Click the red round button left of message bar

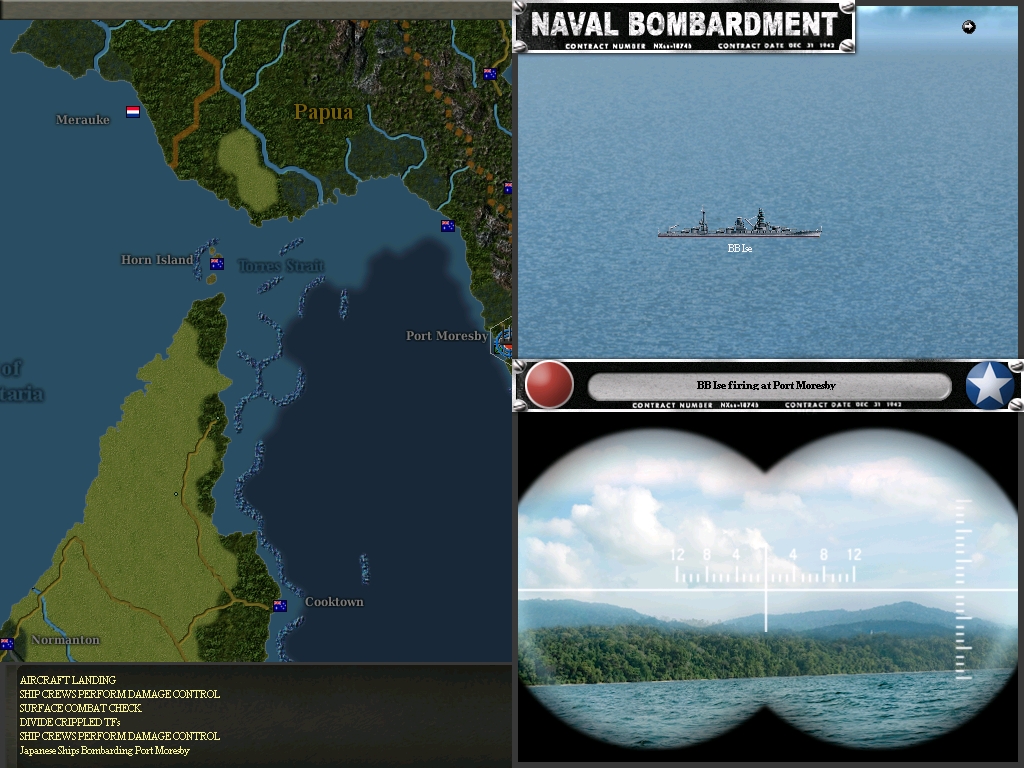549,385
